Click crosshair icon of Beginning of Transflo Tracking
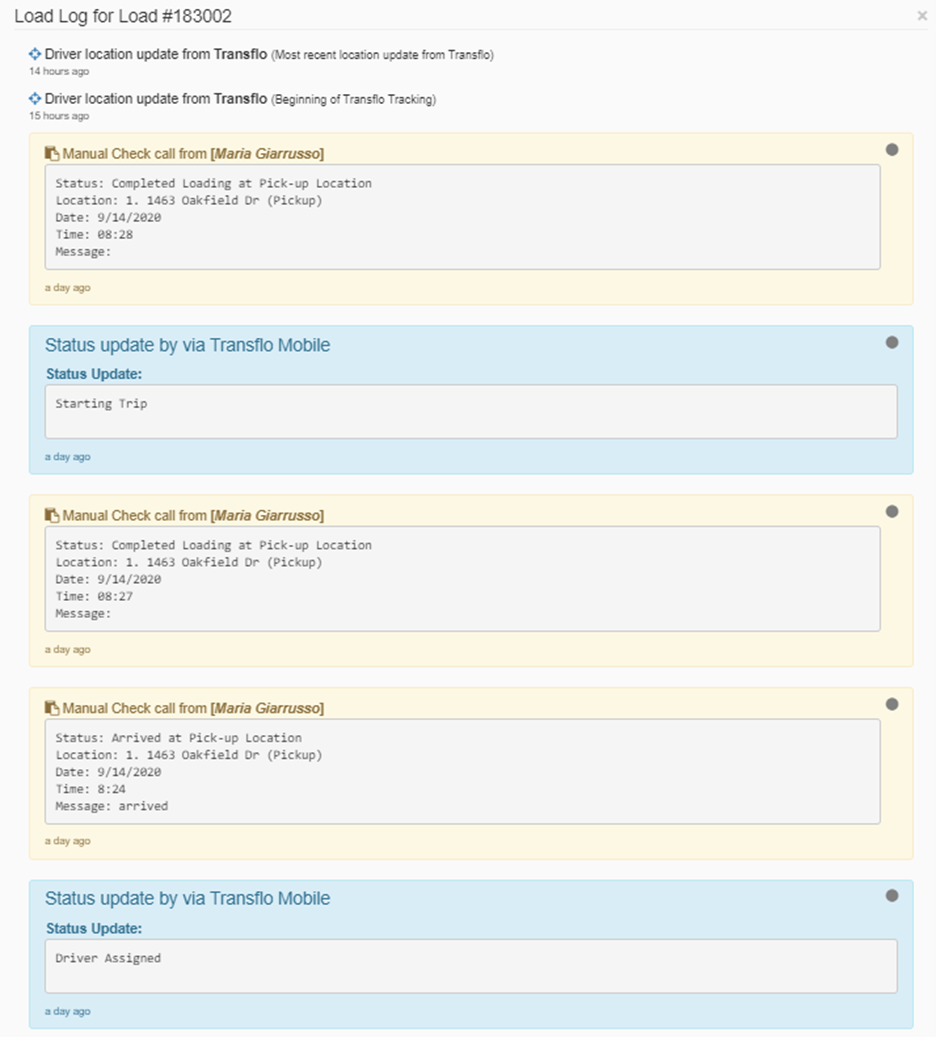This screenshot has height=1037, width=936. click(35, 99)
